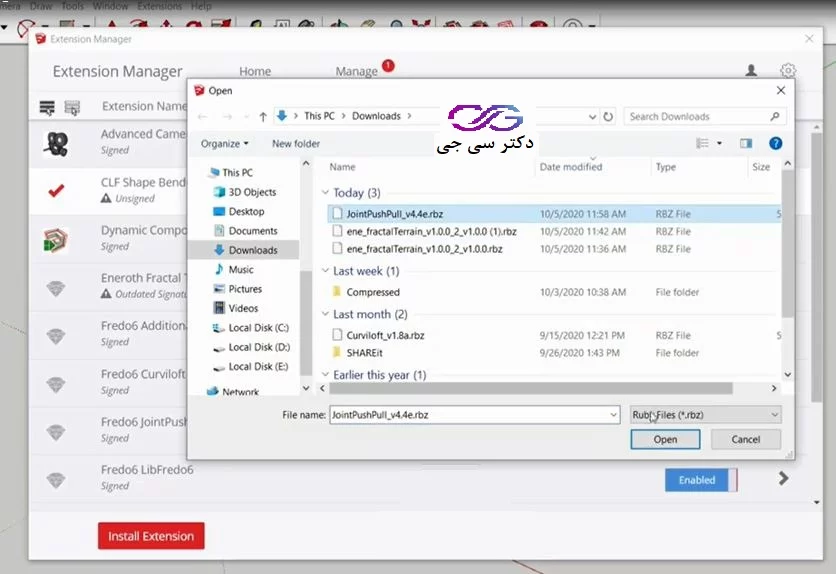Select JointPushPull_v4.4e.rbz file
Image resolution: width=836 pixels, height=574 pixels.
tap(554, 214)
